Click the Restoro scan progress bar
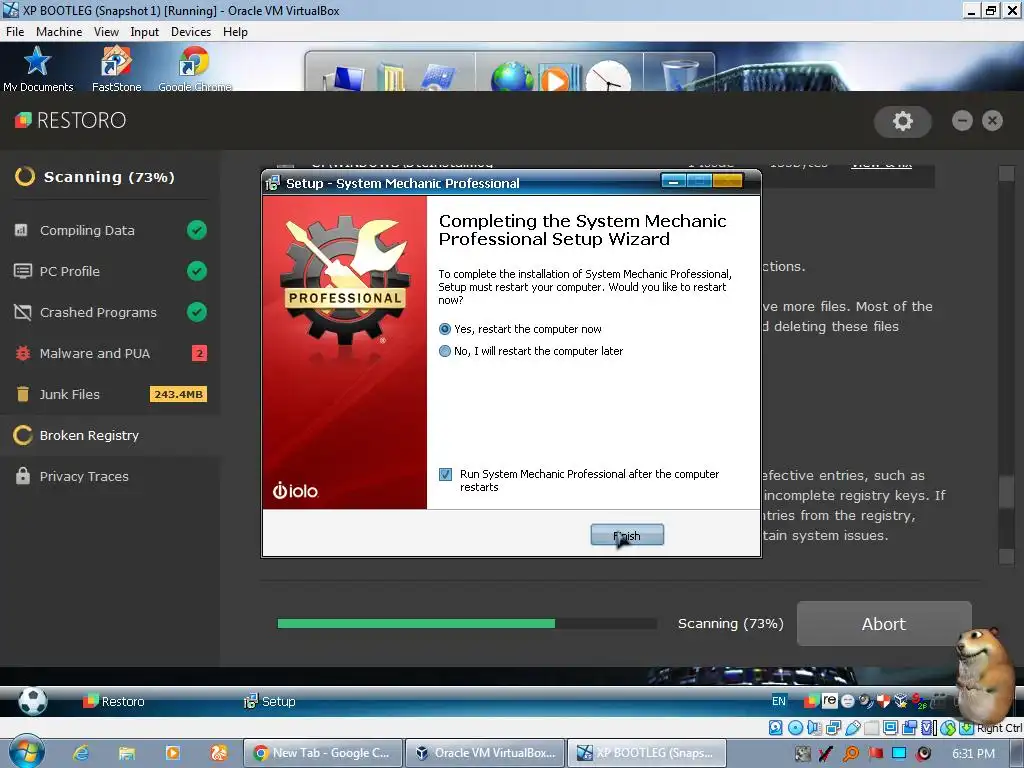Image resolution: width=1024 pixels, height=768 pixels. tap(467, 624)
